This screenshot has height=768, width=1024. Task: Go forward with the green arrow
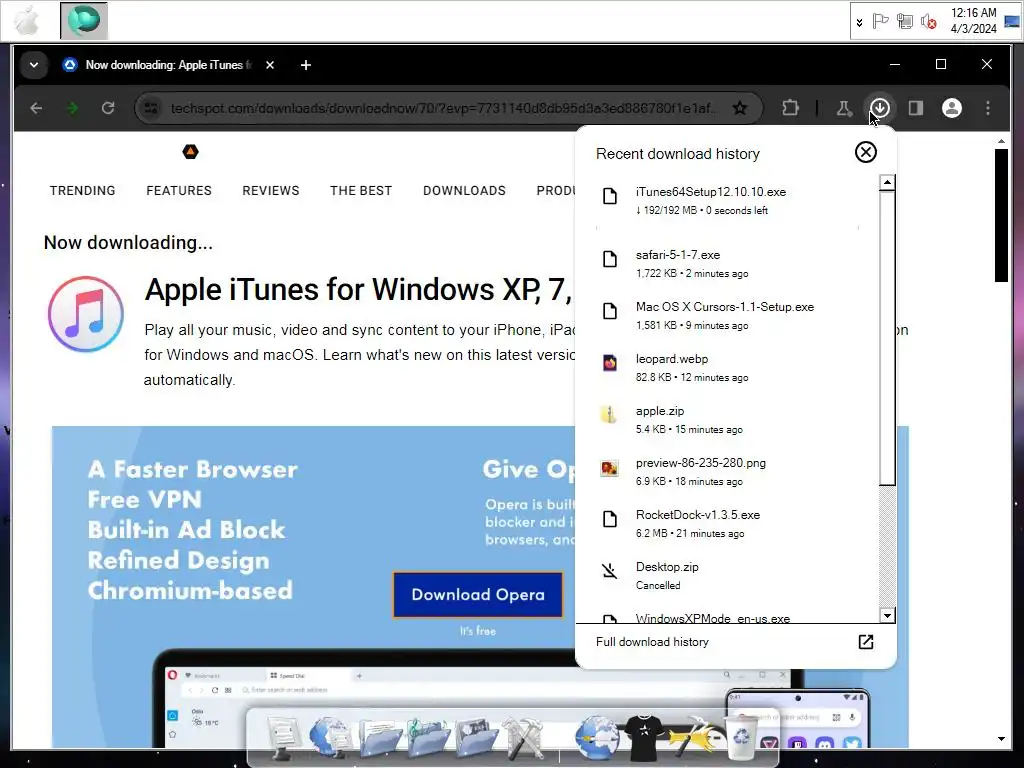pos(72,108)
